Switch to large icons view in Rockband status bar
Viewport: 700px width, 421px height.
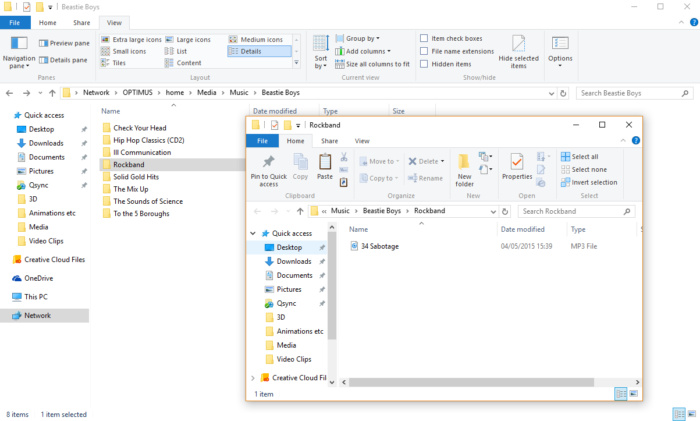633,394
